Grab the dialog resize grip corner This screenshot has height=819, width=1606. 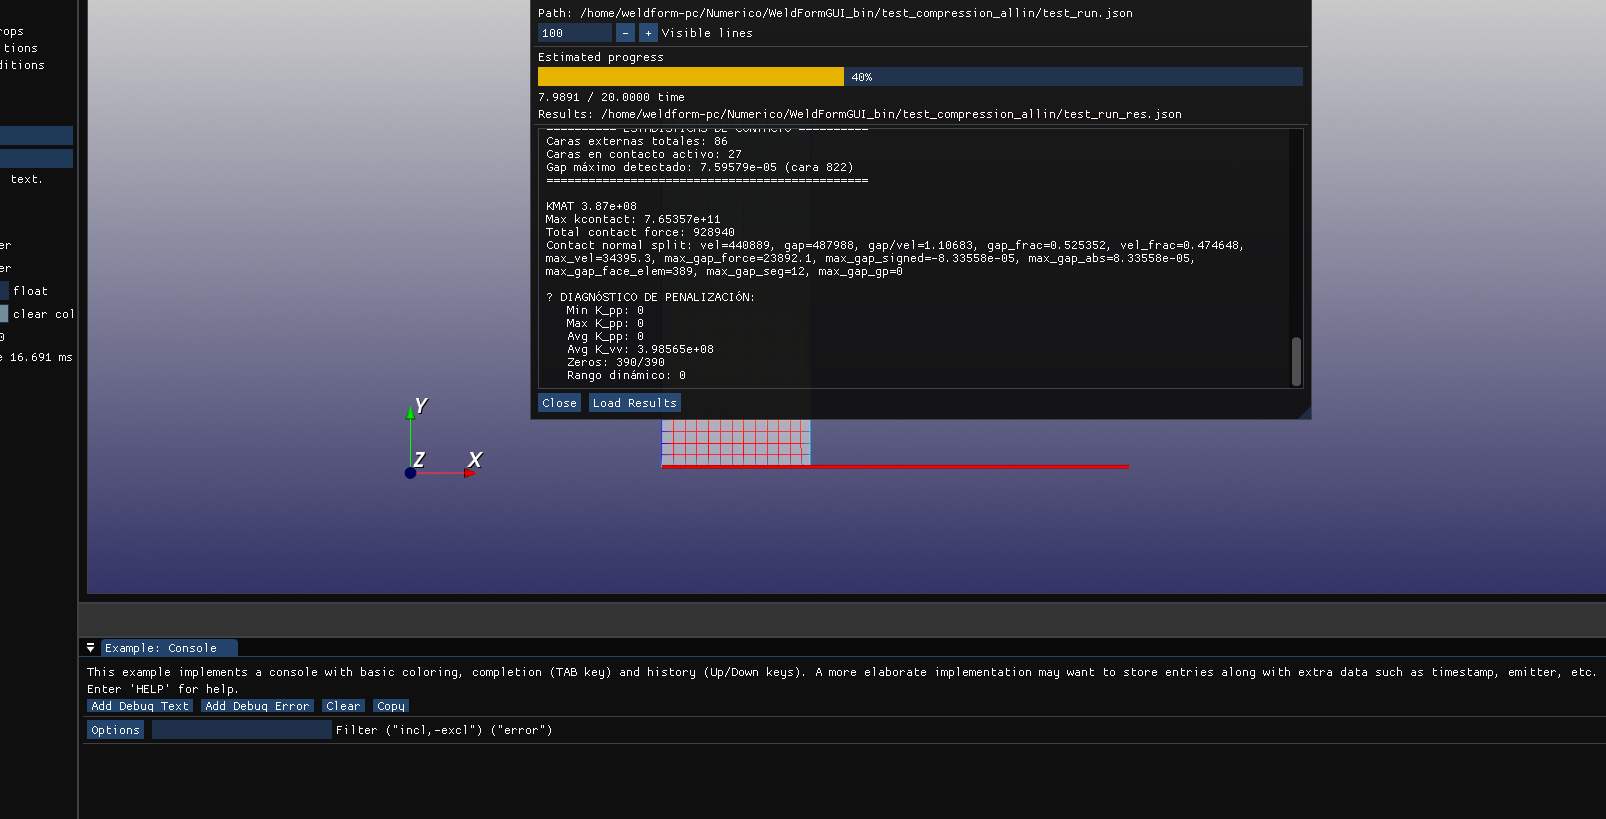pos(1304,412)
